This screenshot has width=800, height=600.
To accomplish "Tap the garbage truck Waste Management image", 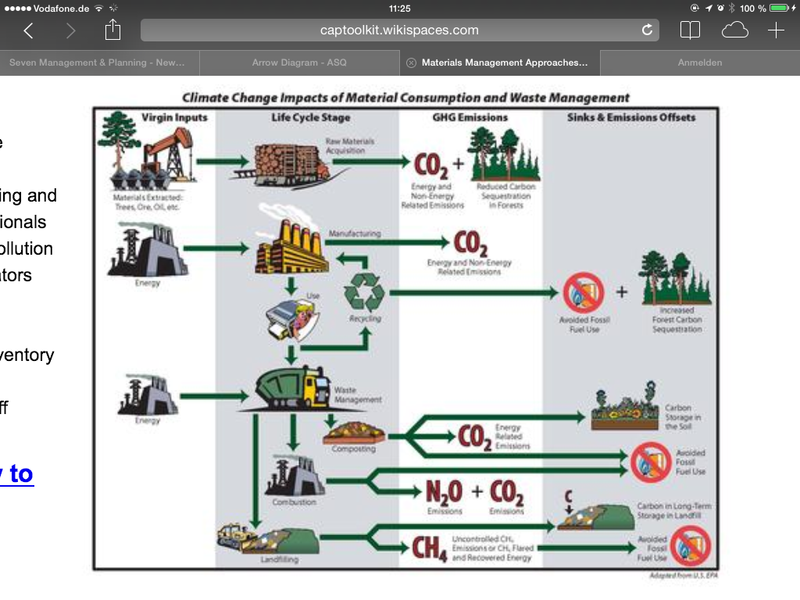I will pyautogui.click(x=293, y=387).
